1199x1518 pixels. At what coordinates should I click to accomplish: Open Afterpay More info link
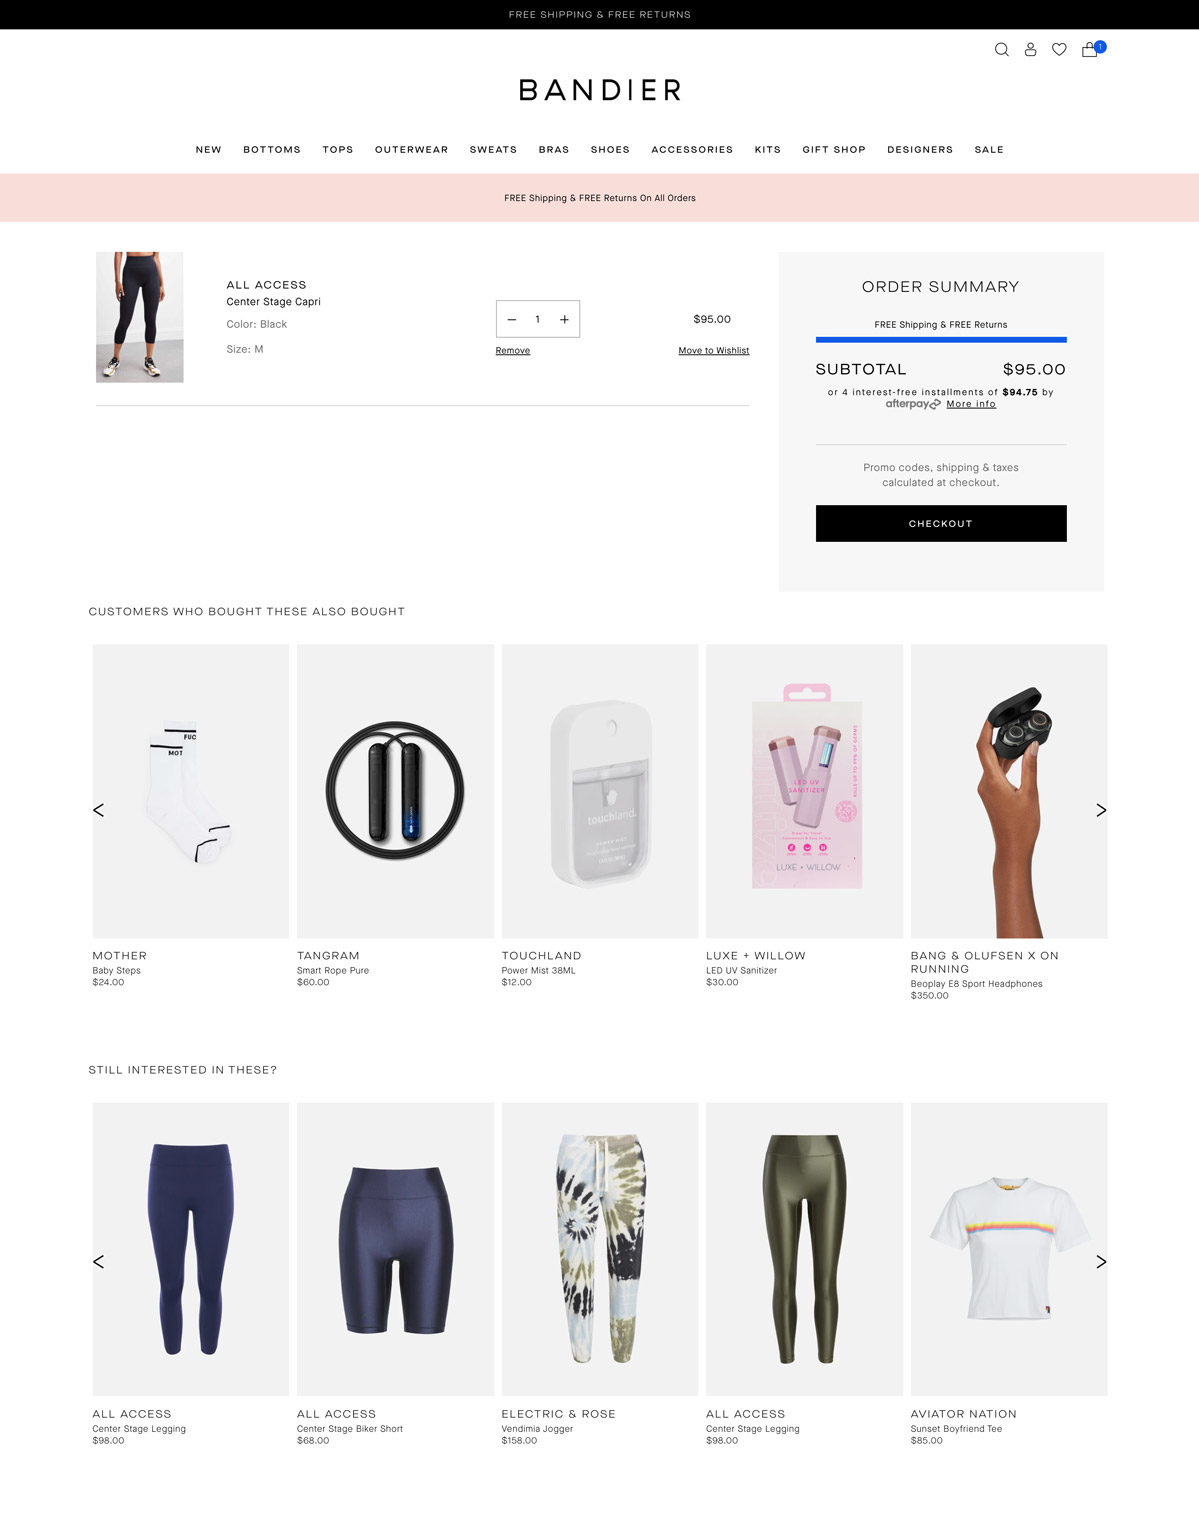click(x=971, y=404)
